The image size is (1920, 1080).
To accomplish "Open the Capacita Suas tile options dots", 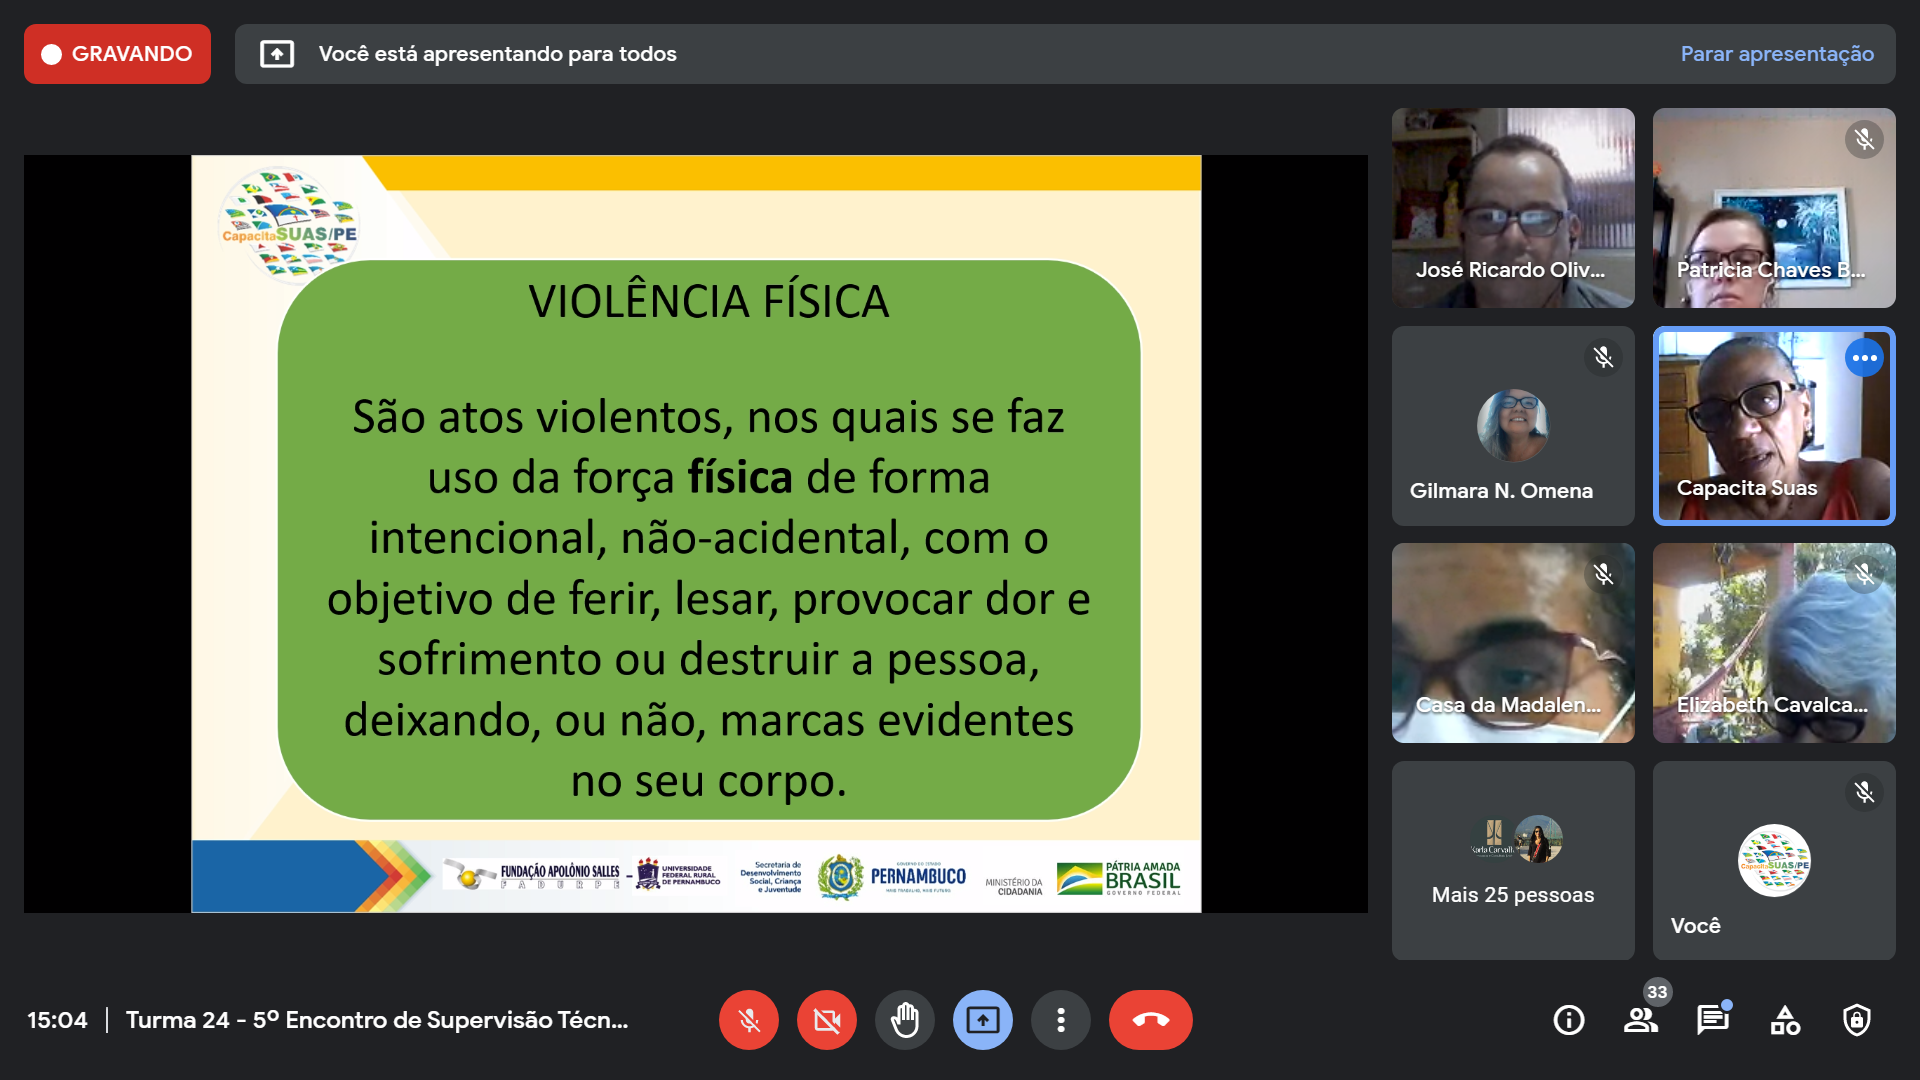I will [1864, 358].
